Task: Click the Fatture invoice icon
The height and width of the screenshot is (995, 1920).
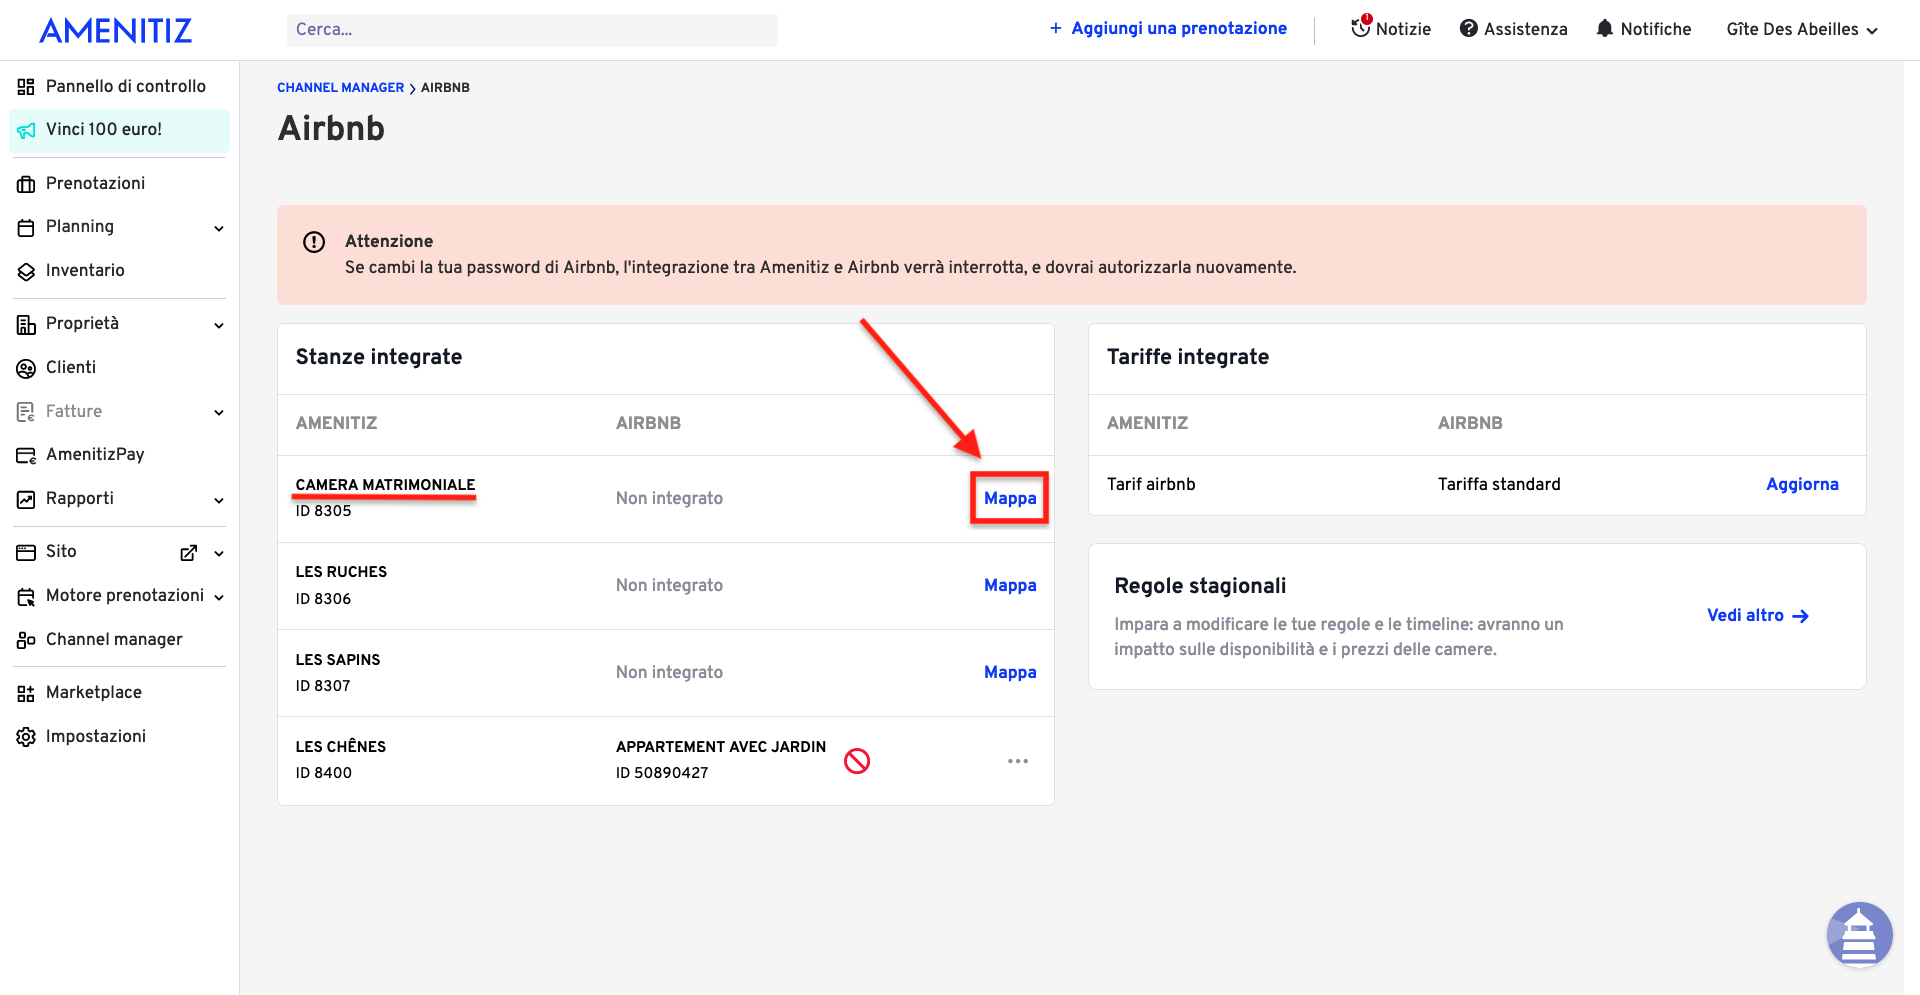Action: point(26,412)
